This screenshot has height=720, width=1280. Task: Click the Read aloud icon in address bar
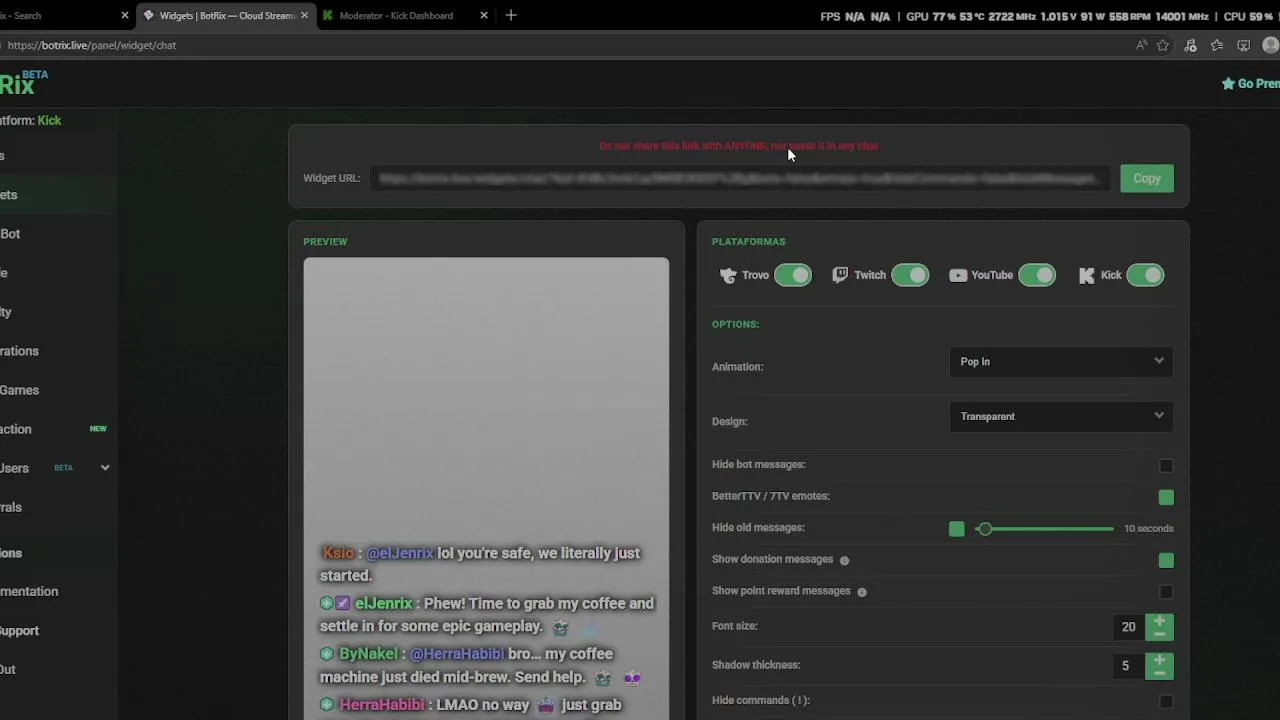(x=1141, y=45)
